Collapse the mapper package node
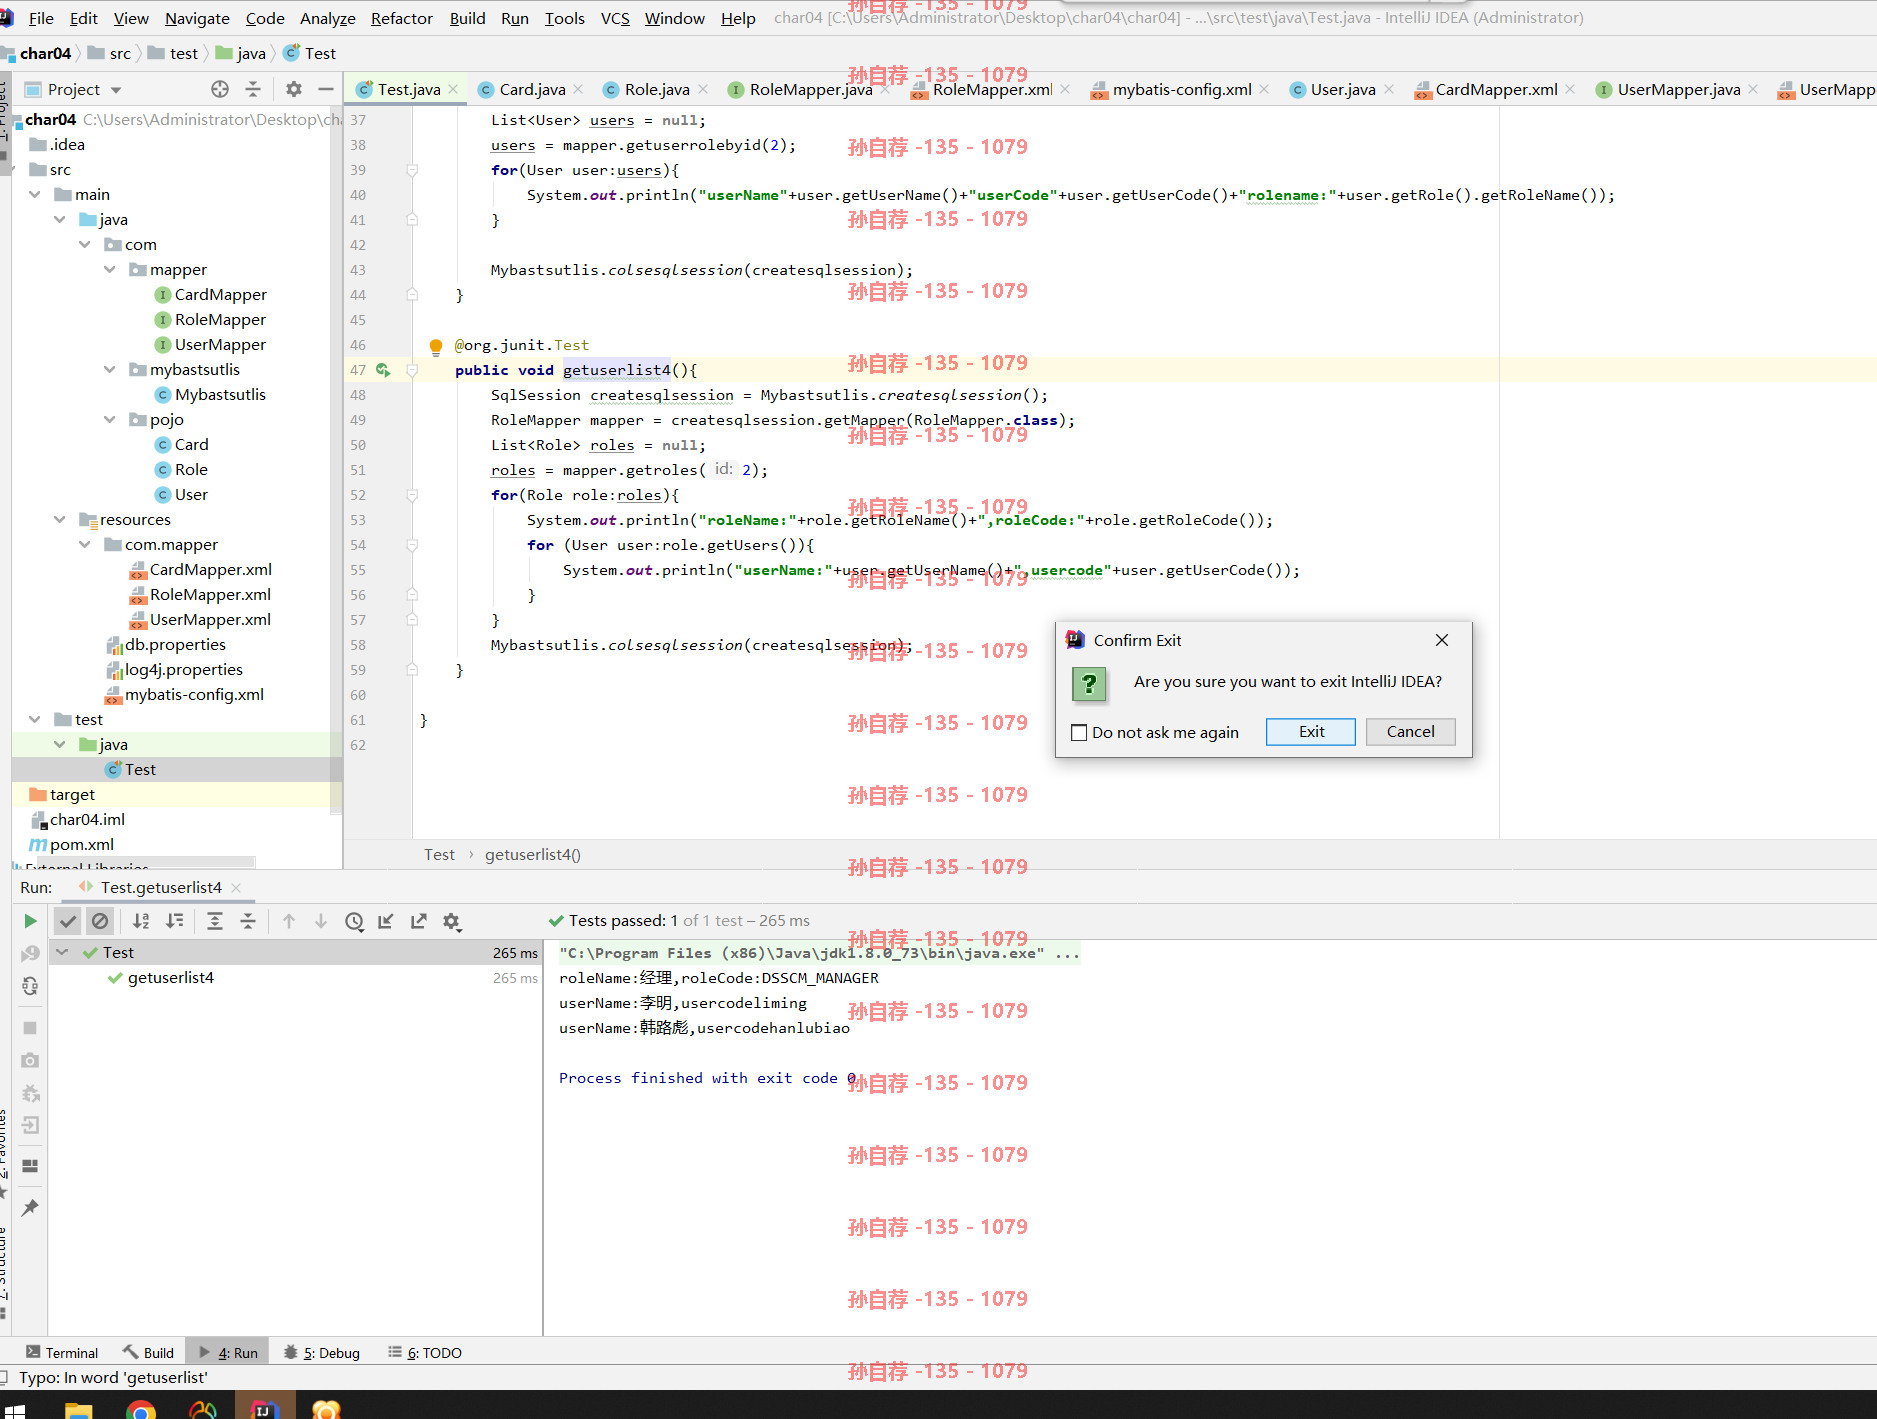The image size is (1877, 1419). click(110, 269)
